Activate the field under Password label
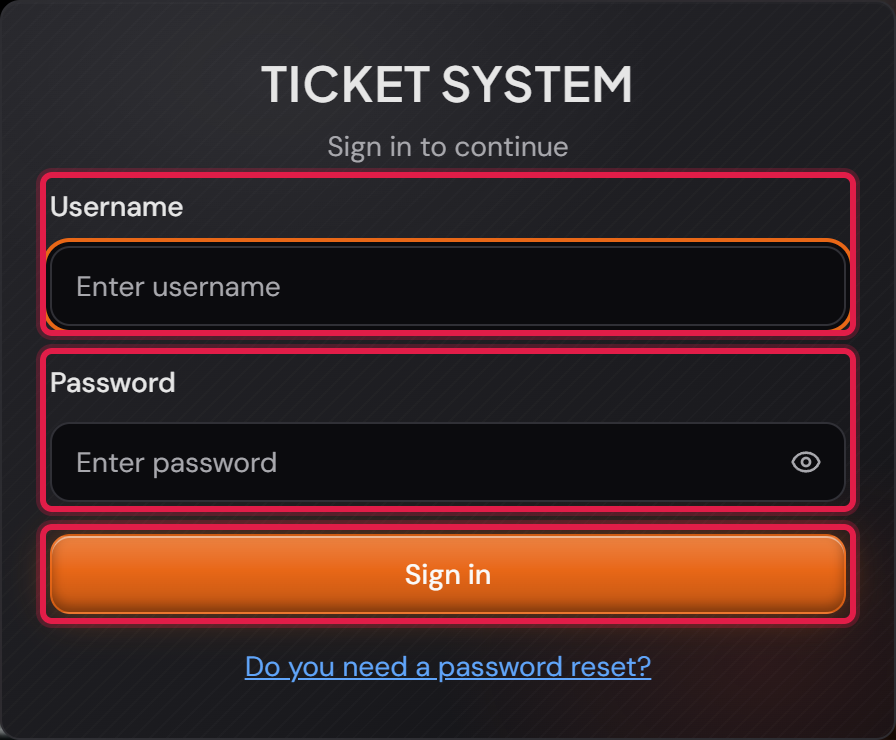This screenshot has height=740, width=896. point(447,462)
